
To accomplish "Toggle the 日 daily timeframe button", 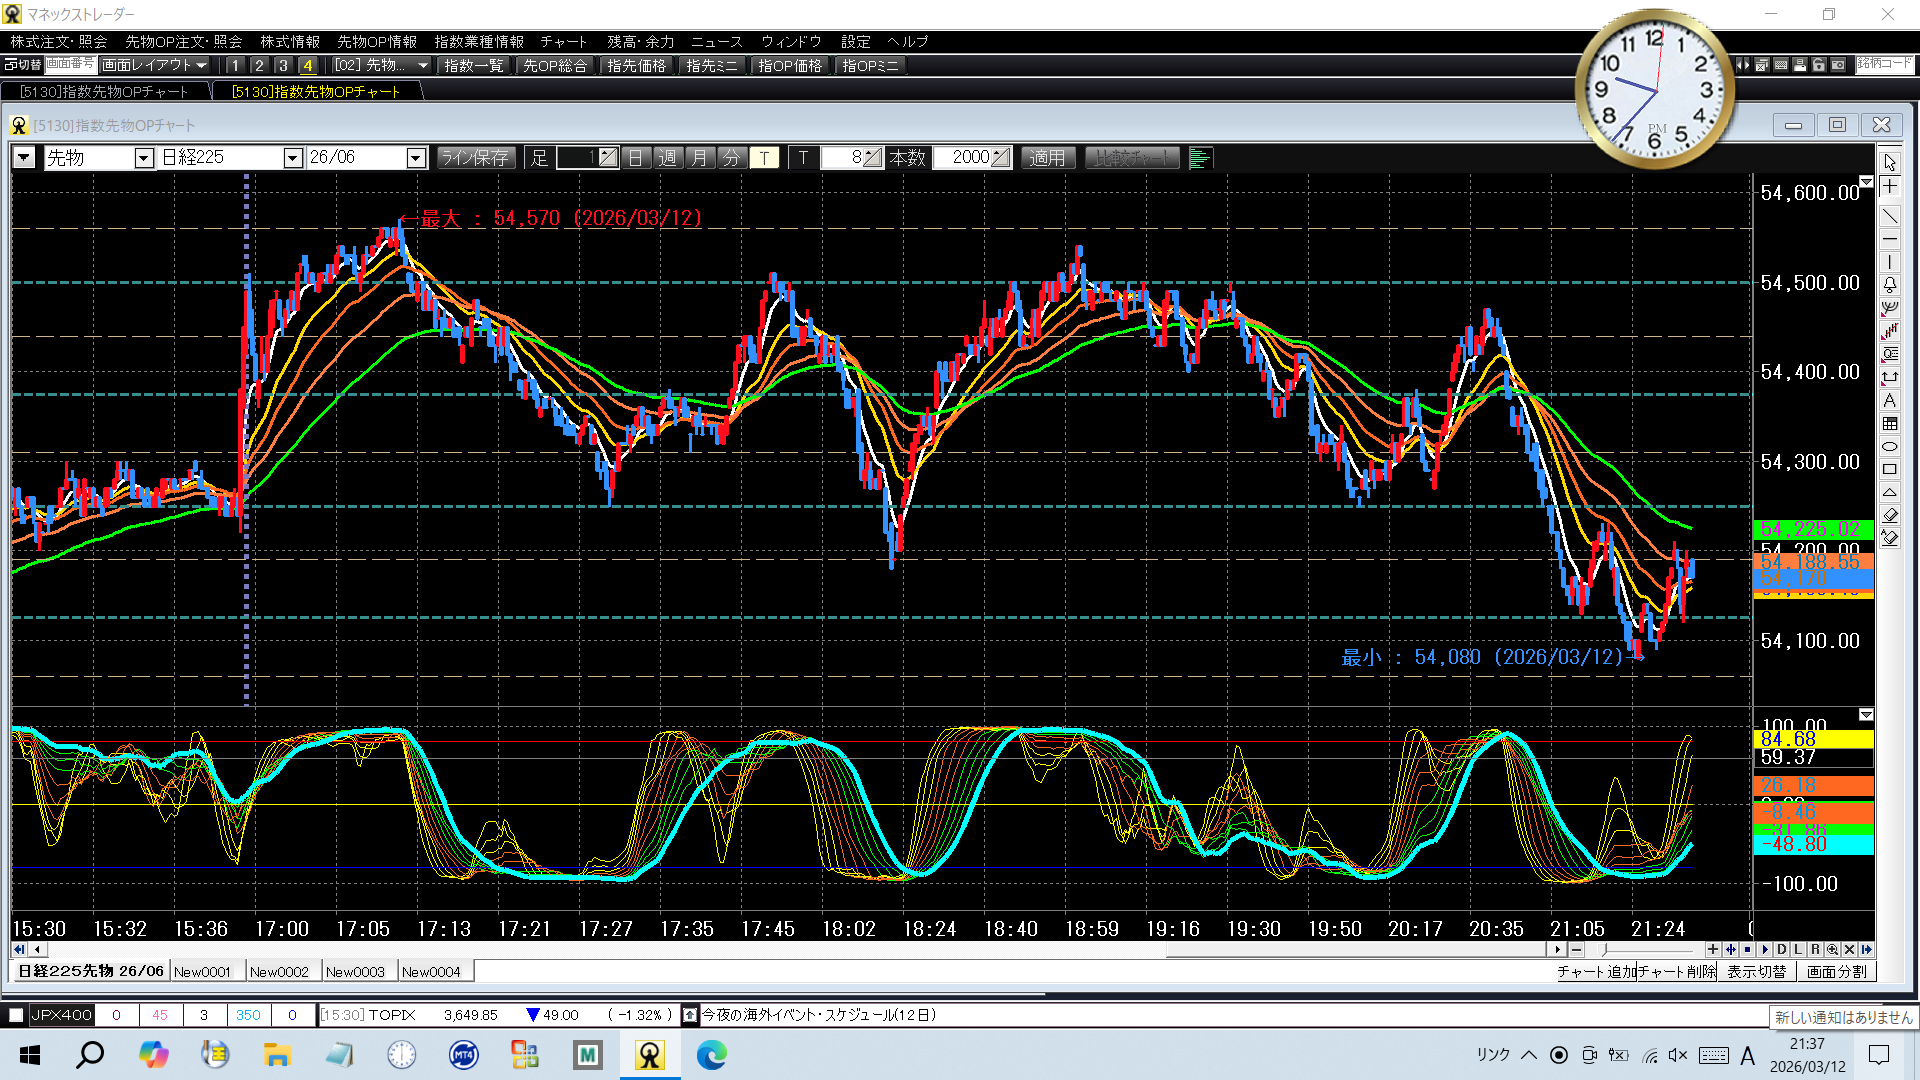I will [x=636, y=158].
